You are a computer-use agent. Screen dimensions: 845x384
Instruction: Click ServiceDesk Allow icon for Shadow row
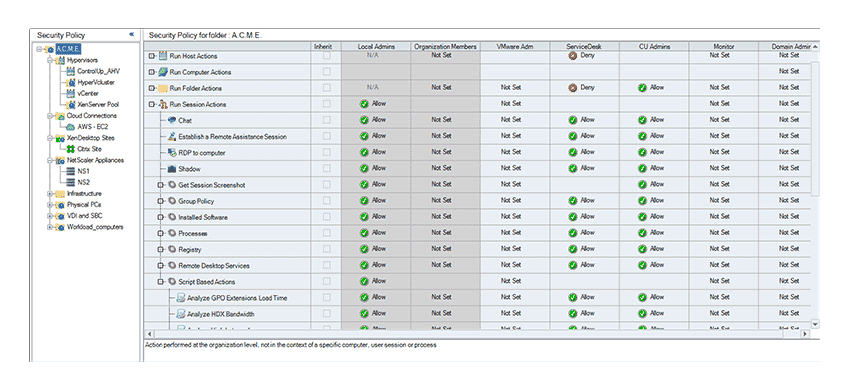[573, 168]
